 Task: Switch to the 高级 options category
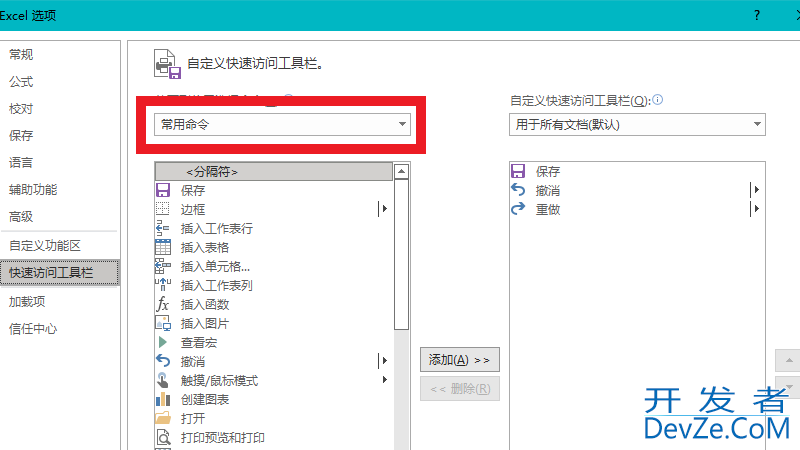click(x=21, y=216)
